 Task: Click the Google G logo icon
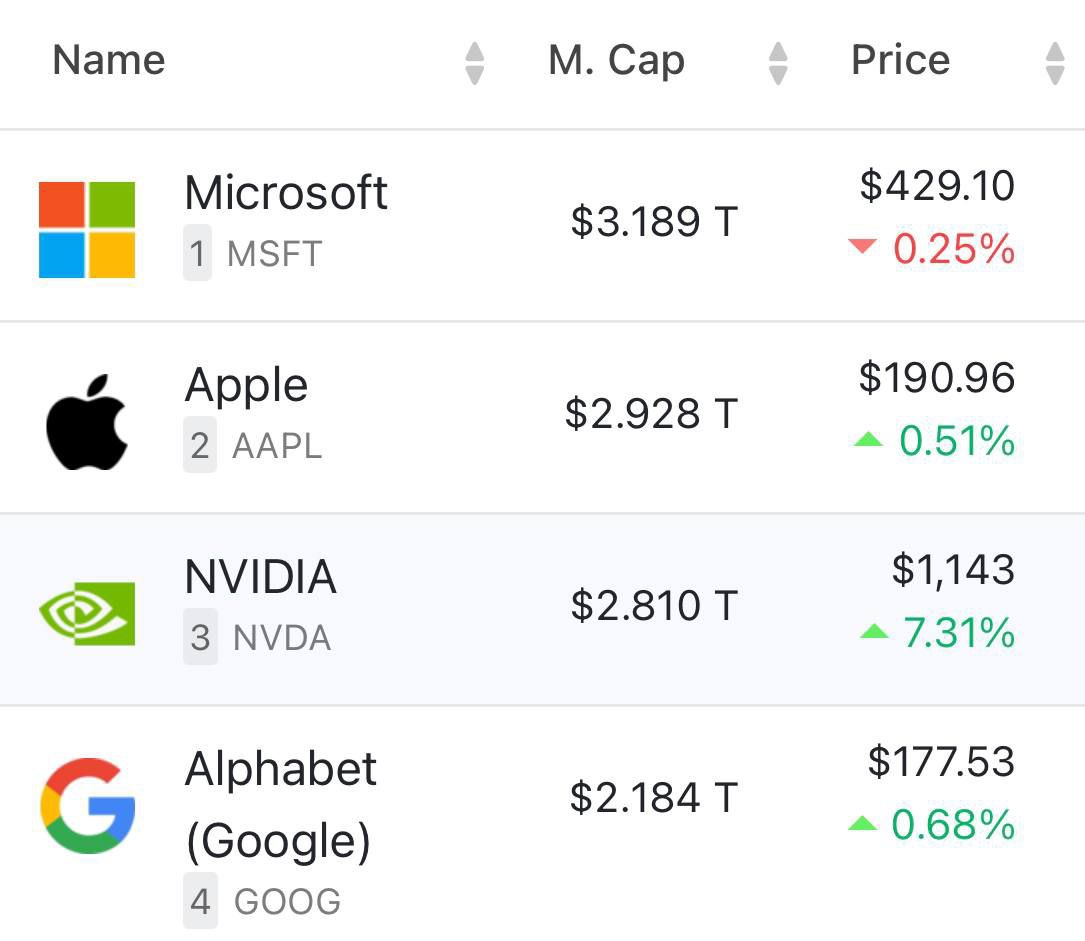pyautogui.click(x=87, y=806)
